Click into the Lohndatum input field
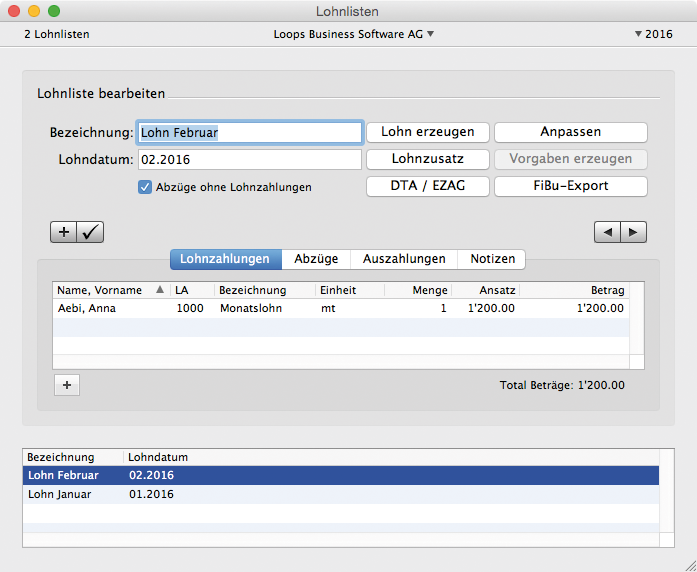Image resolution: width=697 pixels, height=572 pixels. pos(249,160)
